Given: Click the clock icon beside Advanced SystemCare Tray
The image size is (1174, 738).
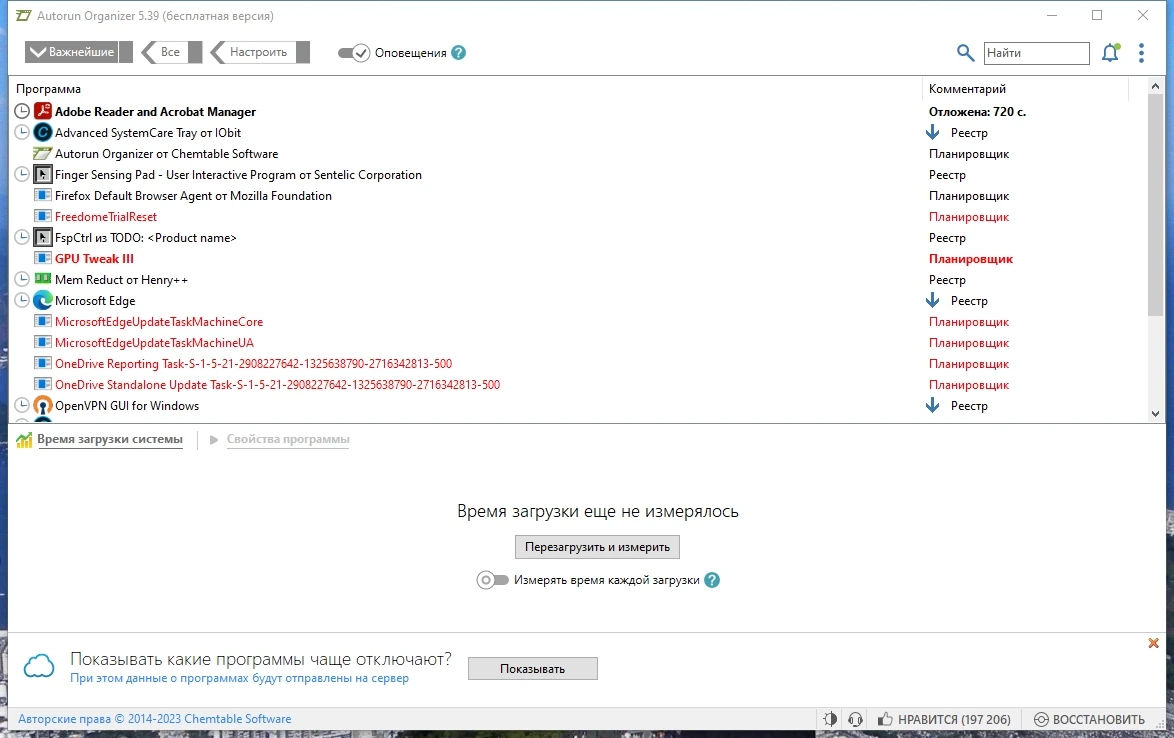Looking at the screenshot, I should coord(22,132).
